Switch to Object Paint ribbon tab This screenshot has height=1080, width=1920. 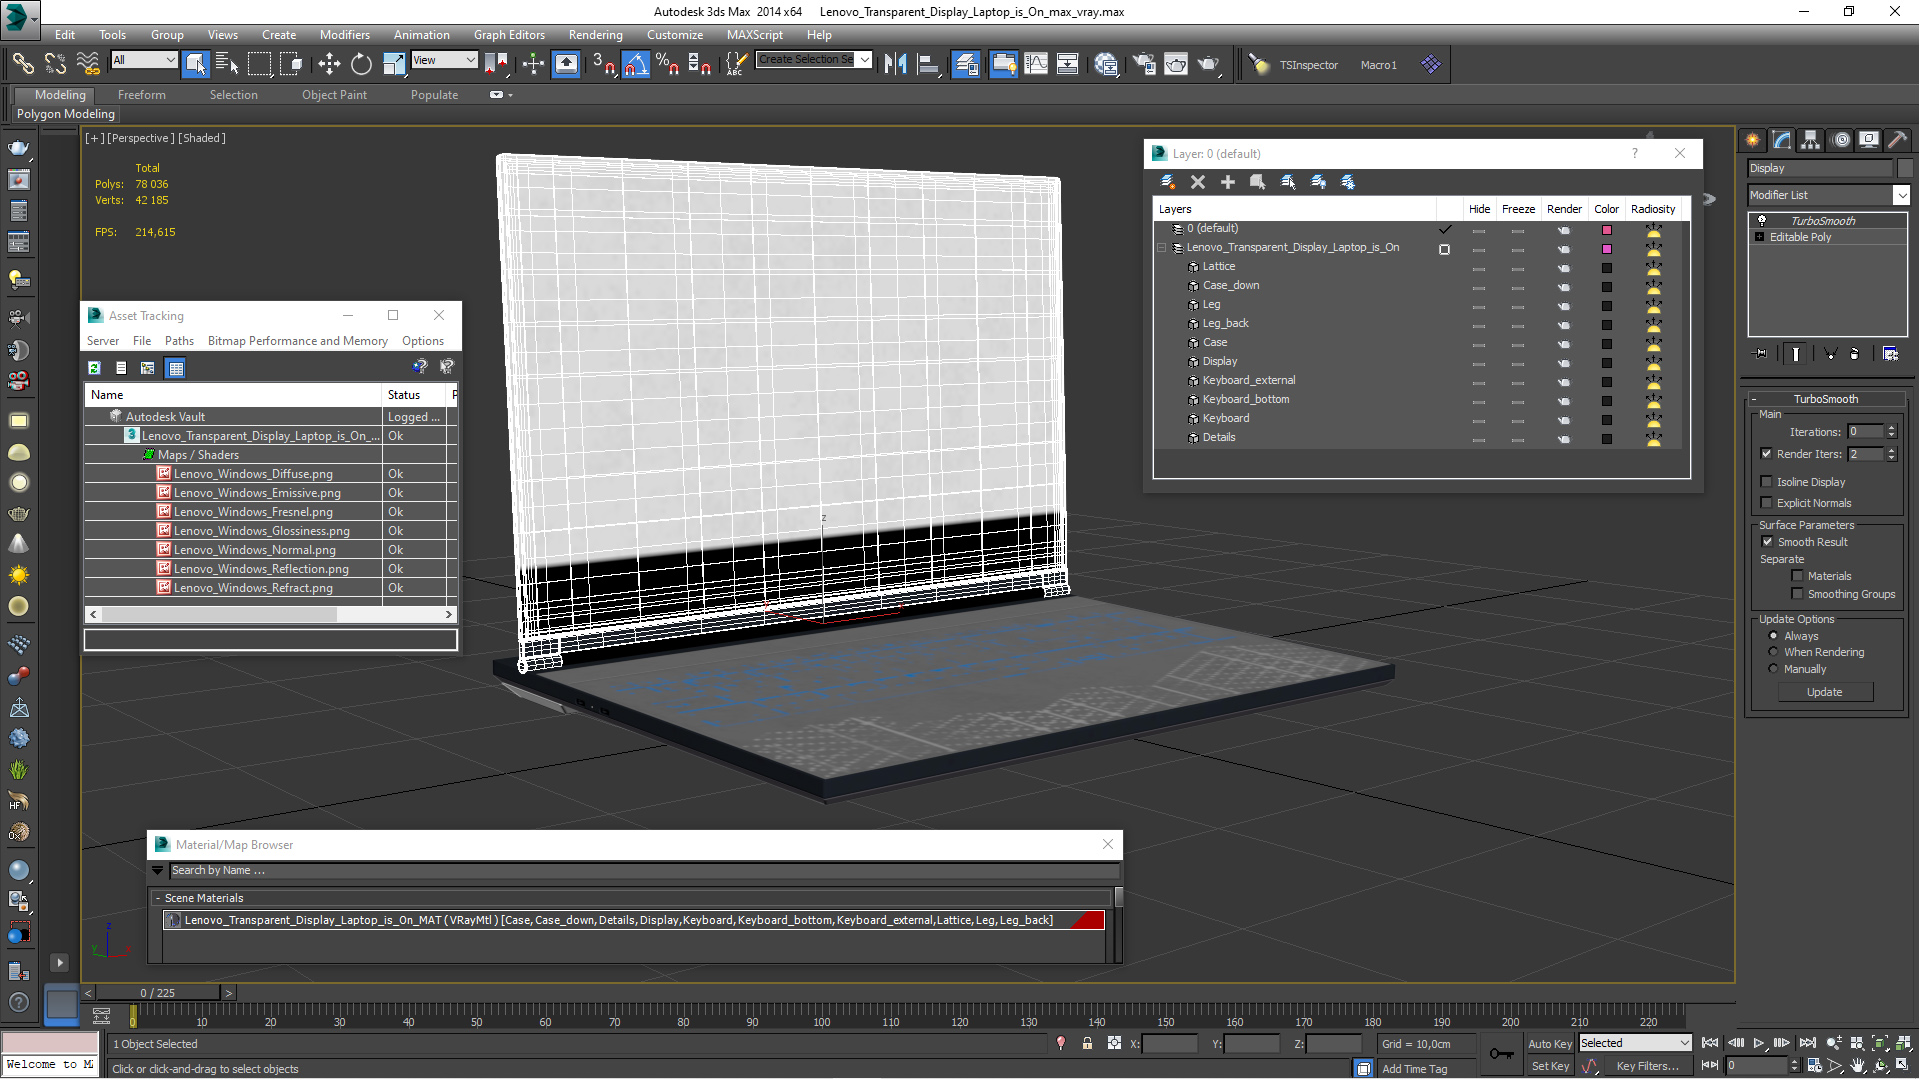(x=335, y=95)
